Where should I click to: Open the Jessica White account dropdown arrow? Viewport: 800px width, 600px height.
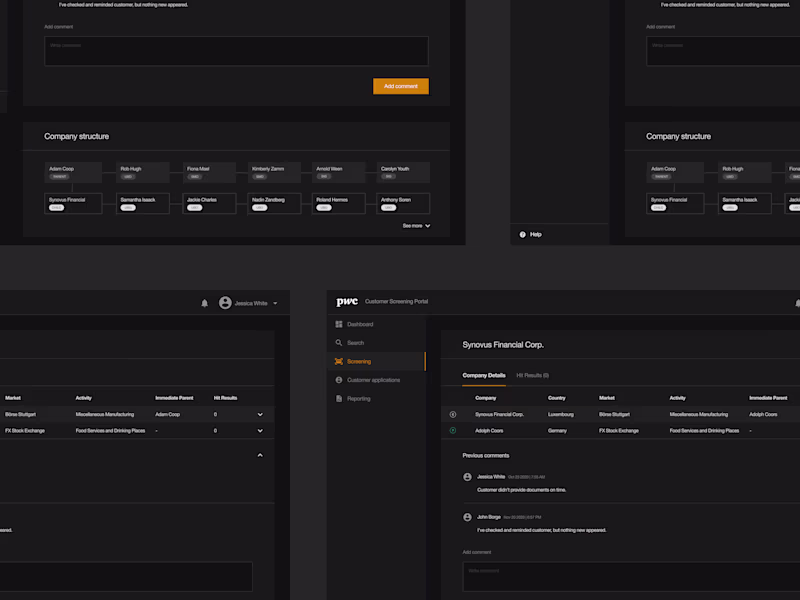coord(276,303)
